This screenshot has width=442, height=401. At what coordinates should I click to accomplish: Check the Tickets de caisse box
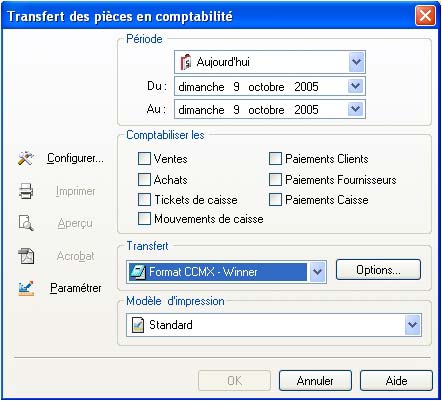click(x=144, y=200)
